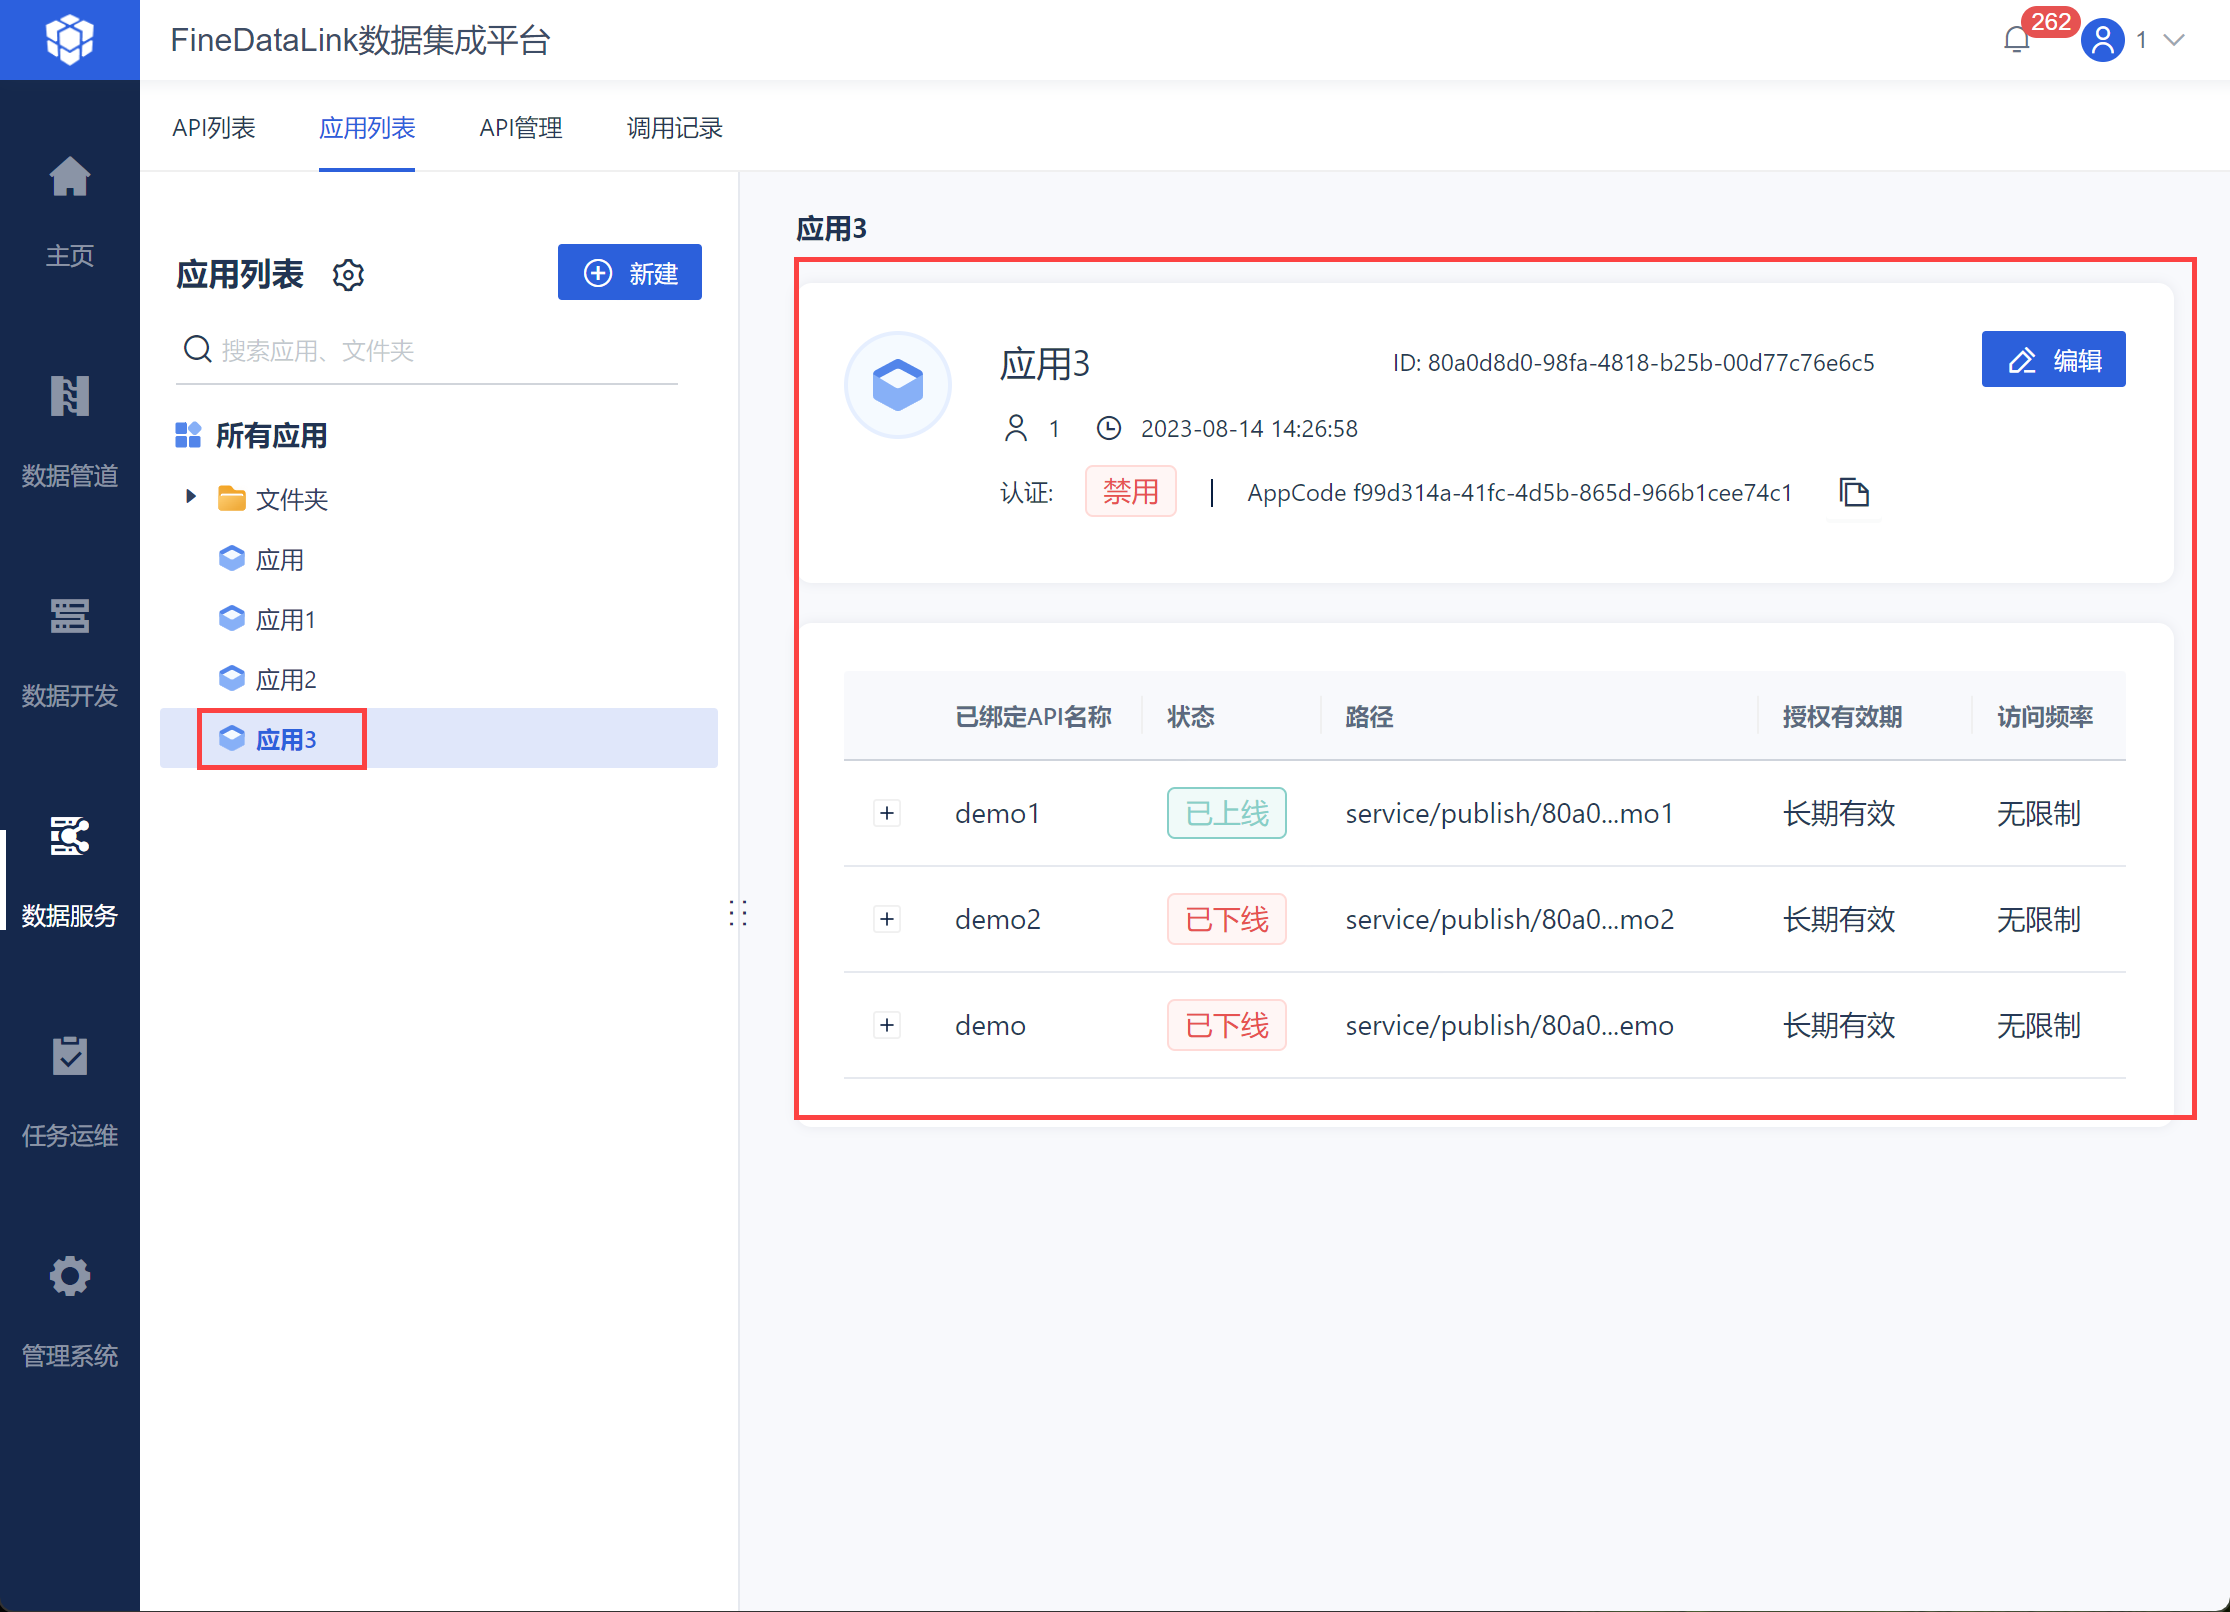
Task: Open the 主页 home icon in sidebar
Action: [69, 180]
